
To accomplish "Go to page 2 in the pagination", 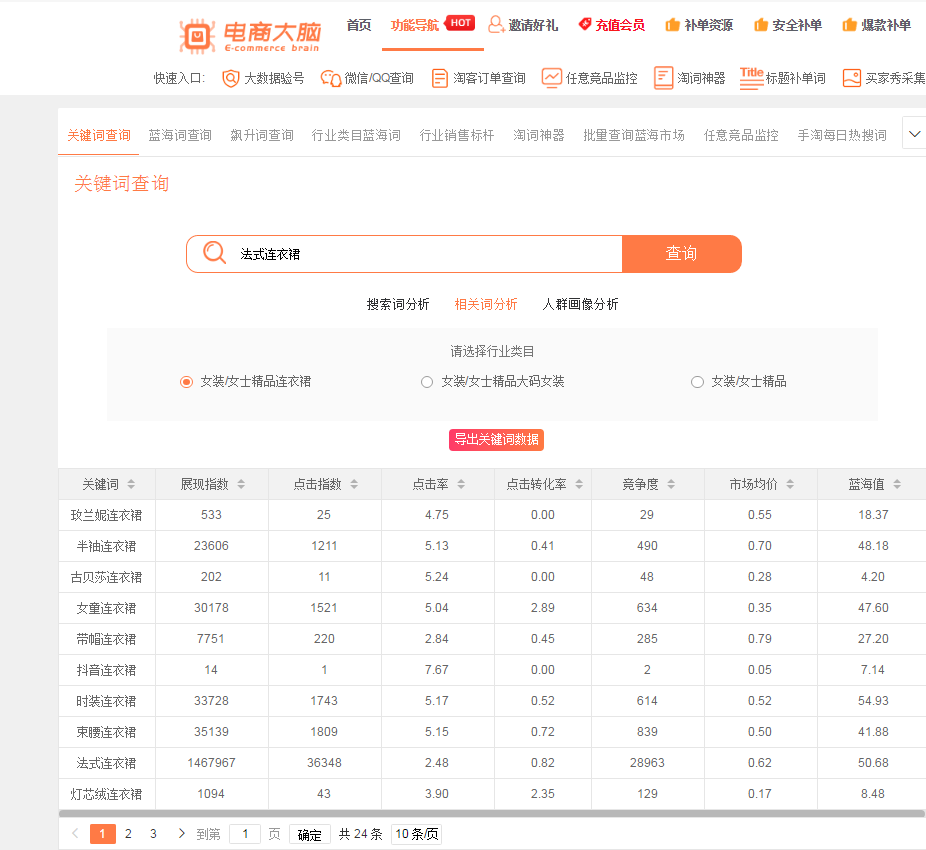I will 128,832.
